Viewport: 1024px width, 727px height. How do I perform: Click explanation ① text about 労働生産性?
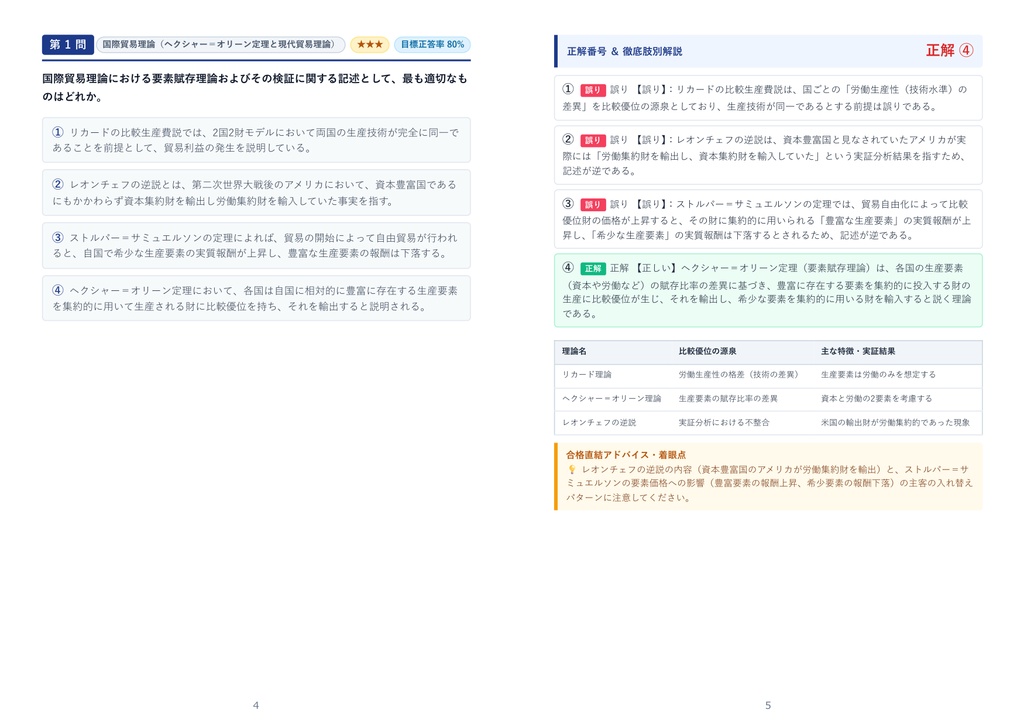(x=768, y=98)
